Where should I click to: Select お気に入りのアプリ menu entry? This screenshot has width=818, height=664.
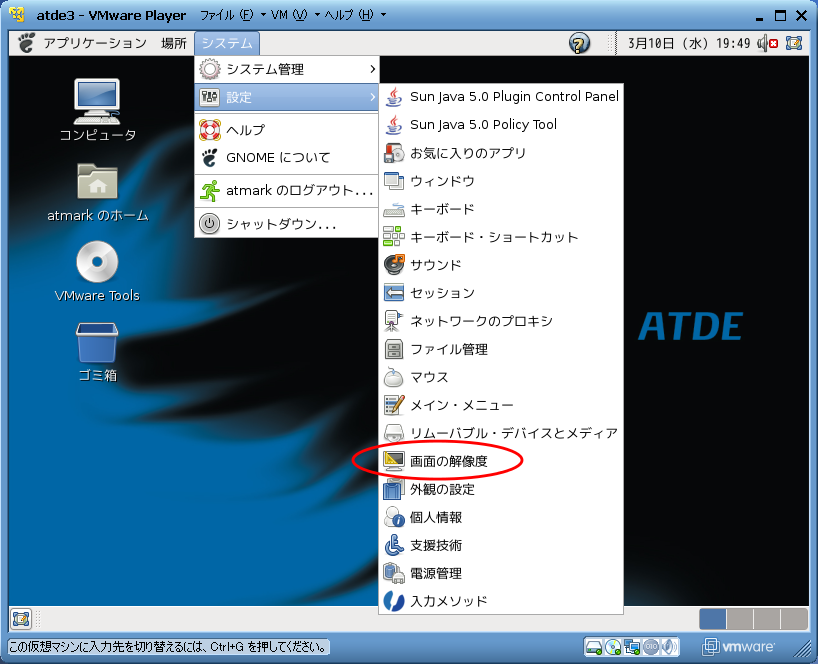point(501,153)
